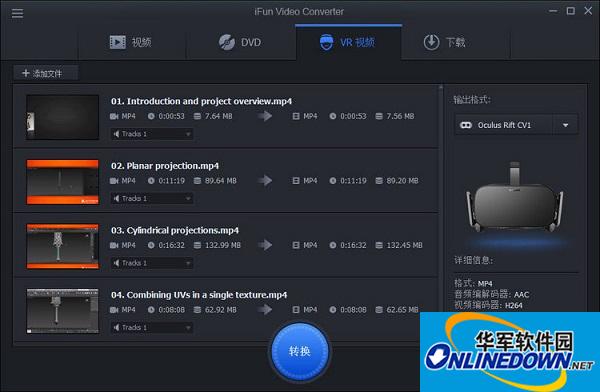Screen dimensions: 600x392
Task: Open the hamburger menu icon
Action: click(x=17, y=13)
